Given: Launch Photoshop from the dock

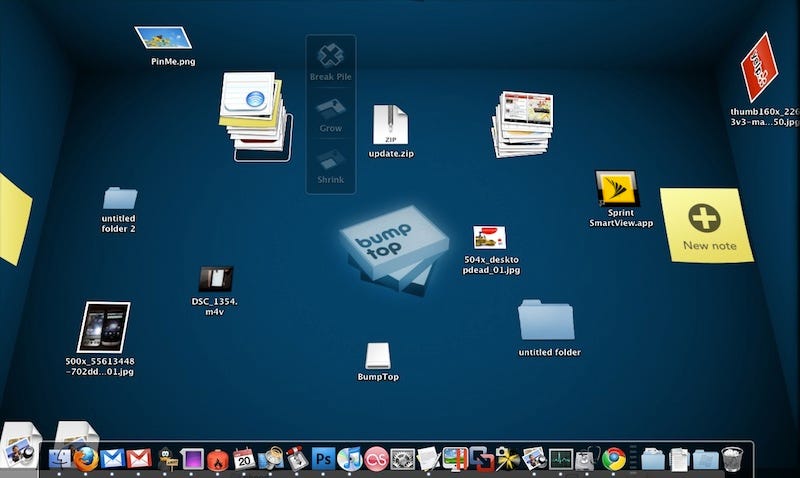Looking at the screenshot, I should pos(323,459).
